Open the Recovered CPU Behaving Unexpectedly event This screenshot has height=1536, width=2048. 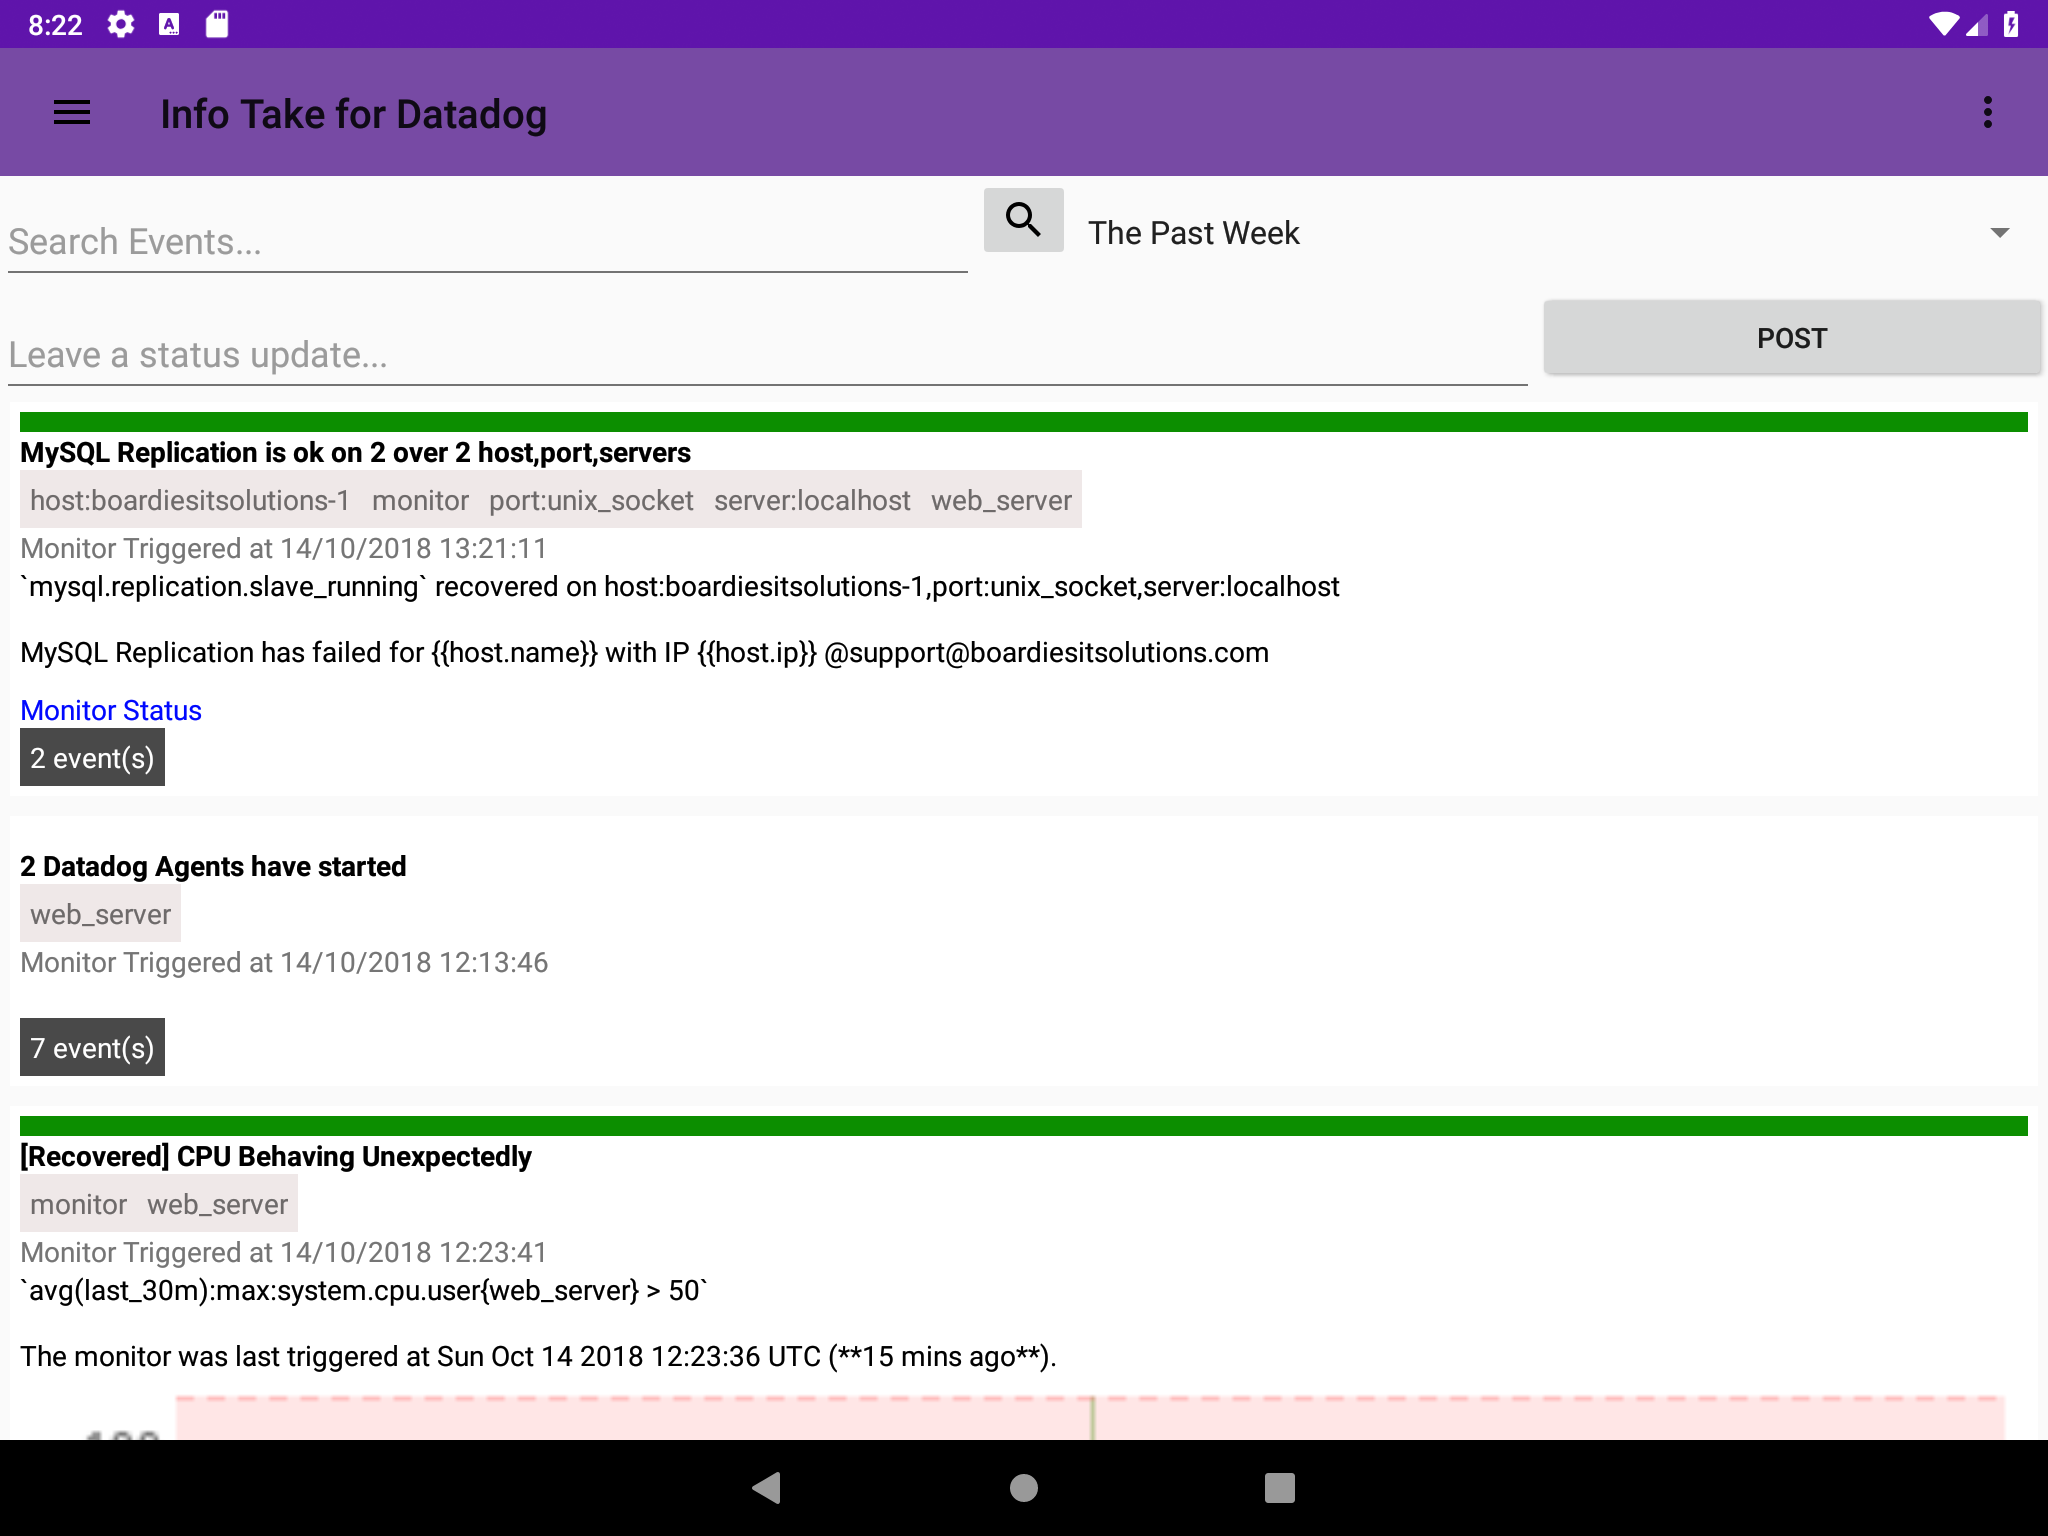(276, 1157)
